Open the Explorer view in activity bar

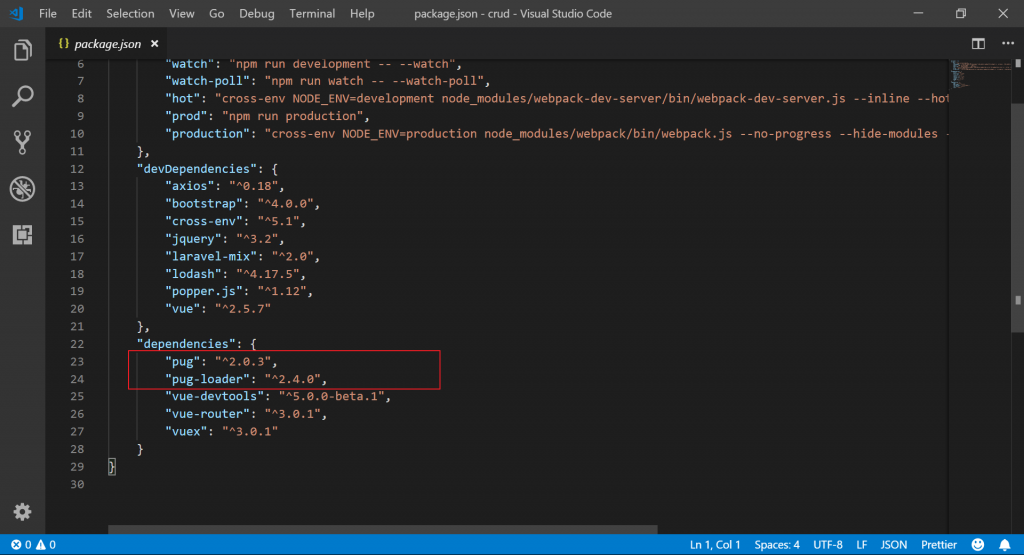pyautogui.click(x=22, y=50)
